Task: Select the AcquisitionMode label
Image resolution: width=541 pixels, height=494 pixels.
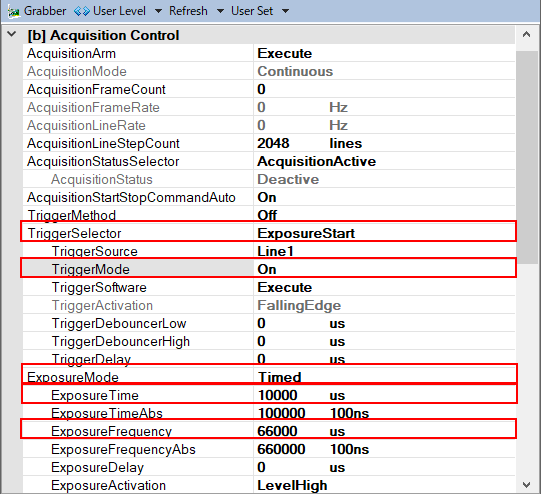Action: coord(77,71)
